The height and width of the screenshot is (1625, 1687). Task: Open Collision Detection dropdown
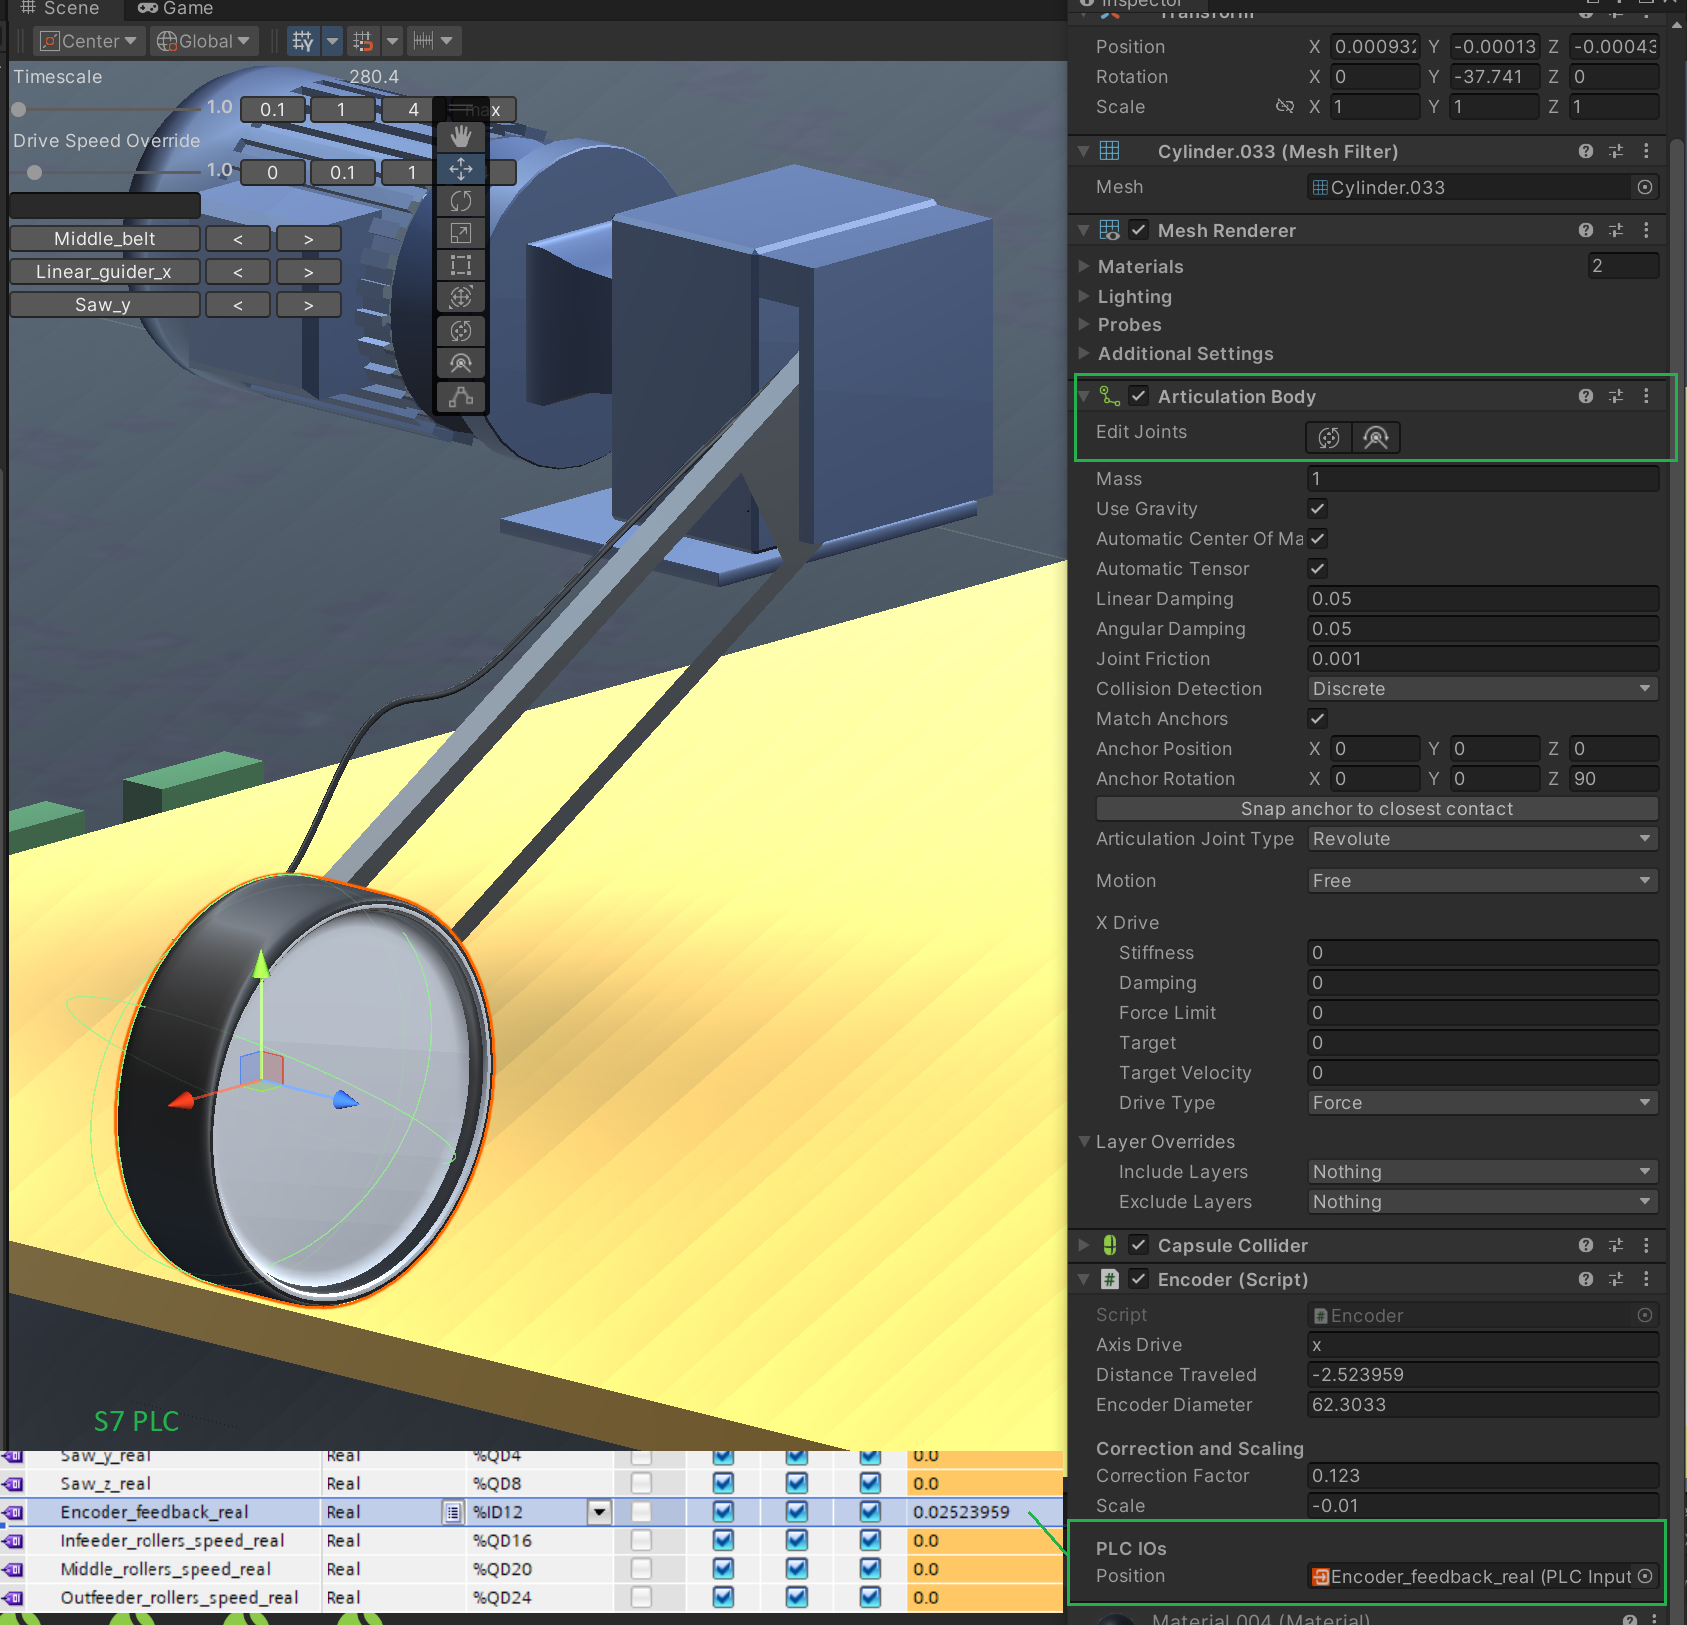(1483, 689)
